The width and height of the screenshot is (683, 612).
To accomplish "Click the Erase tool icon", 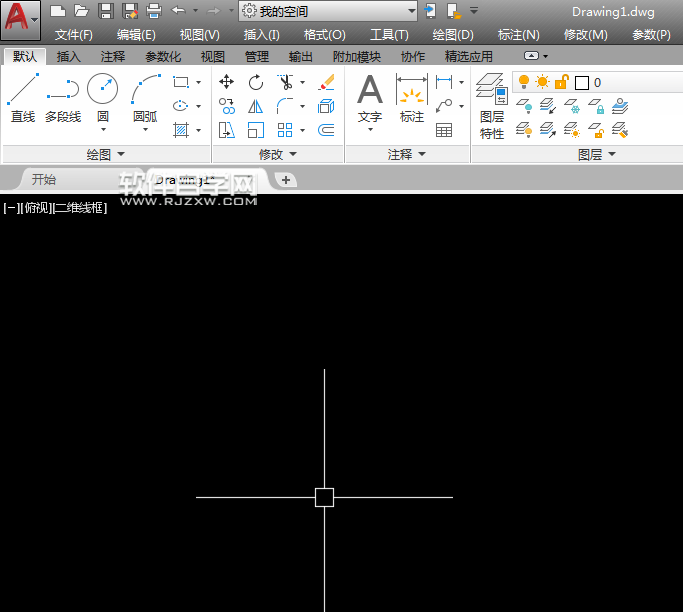I will (326, 82).
